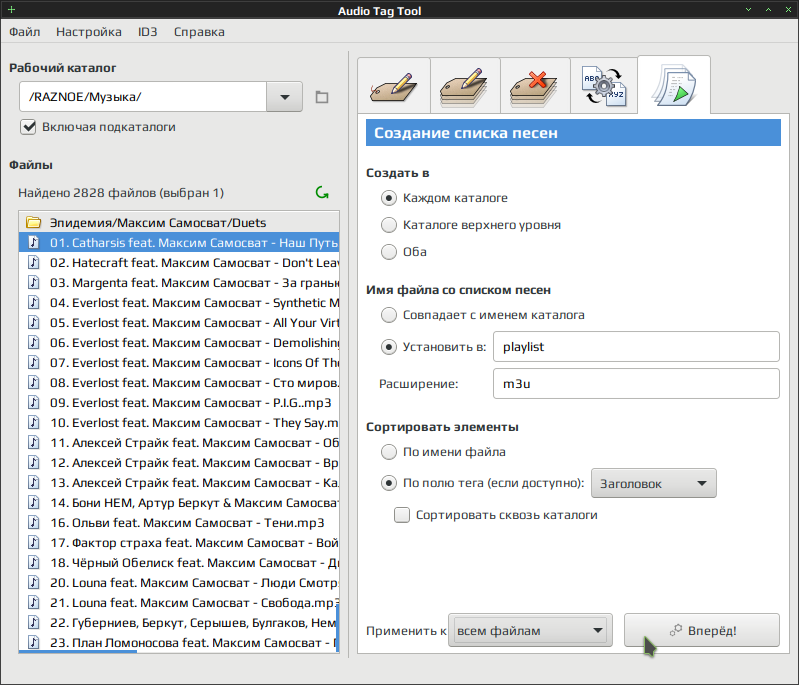Refresh file list with green arrow icon

click(322, 193)
